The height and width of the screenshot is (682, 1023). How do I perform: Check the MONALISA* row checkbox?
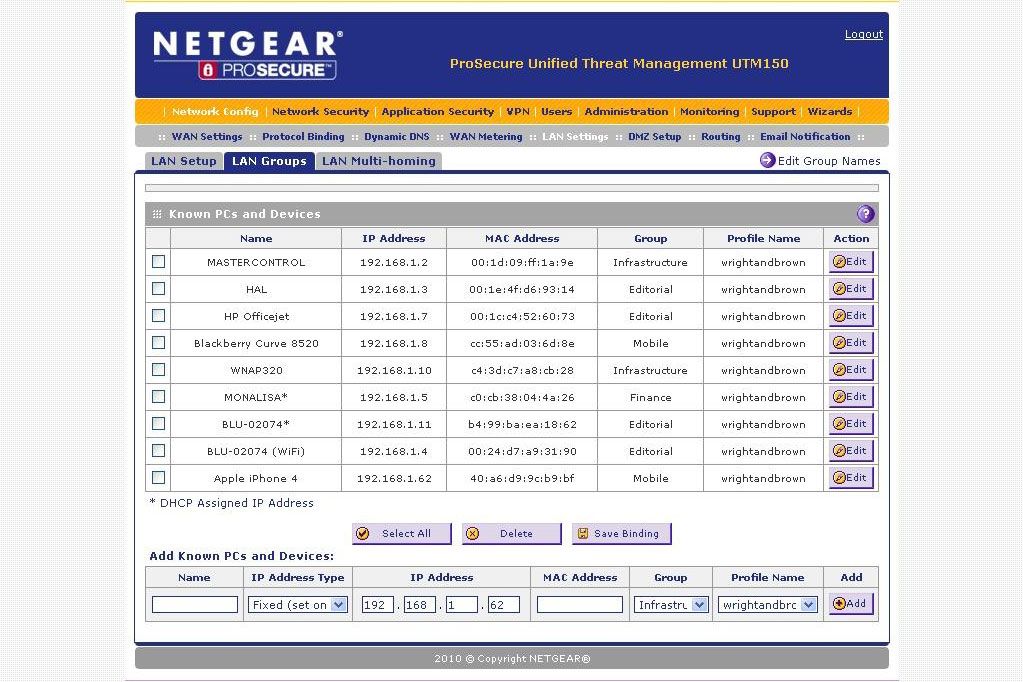[x=159, y=397]
